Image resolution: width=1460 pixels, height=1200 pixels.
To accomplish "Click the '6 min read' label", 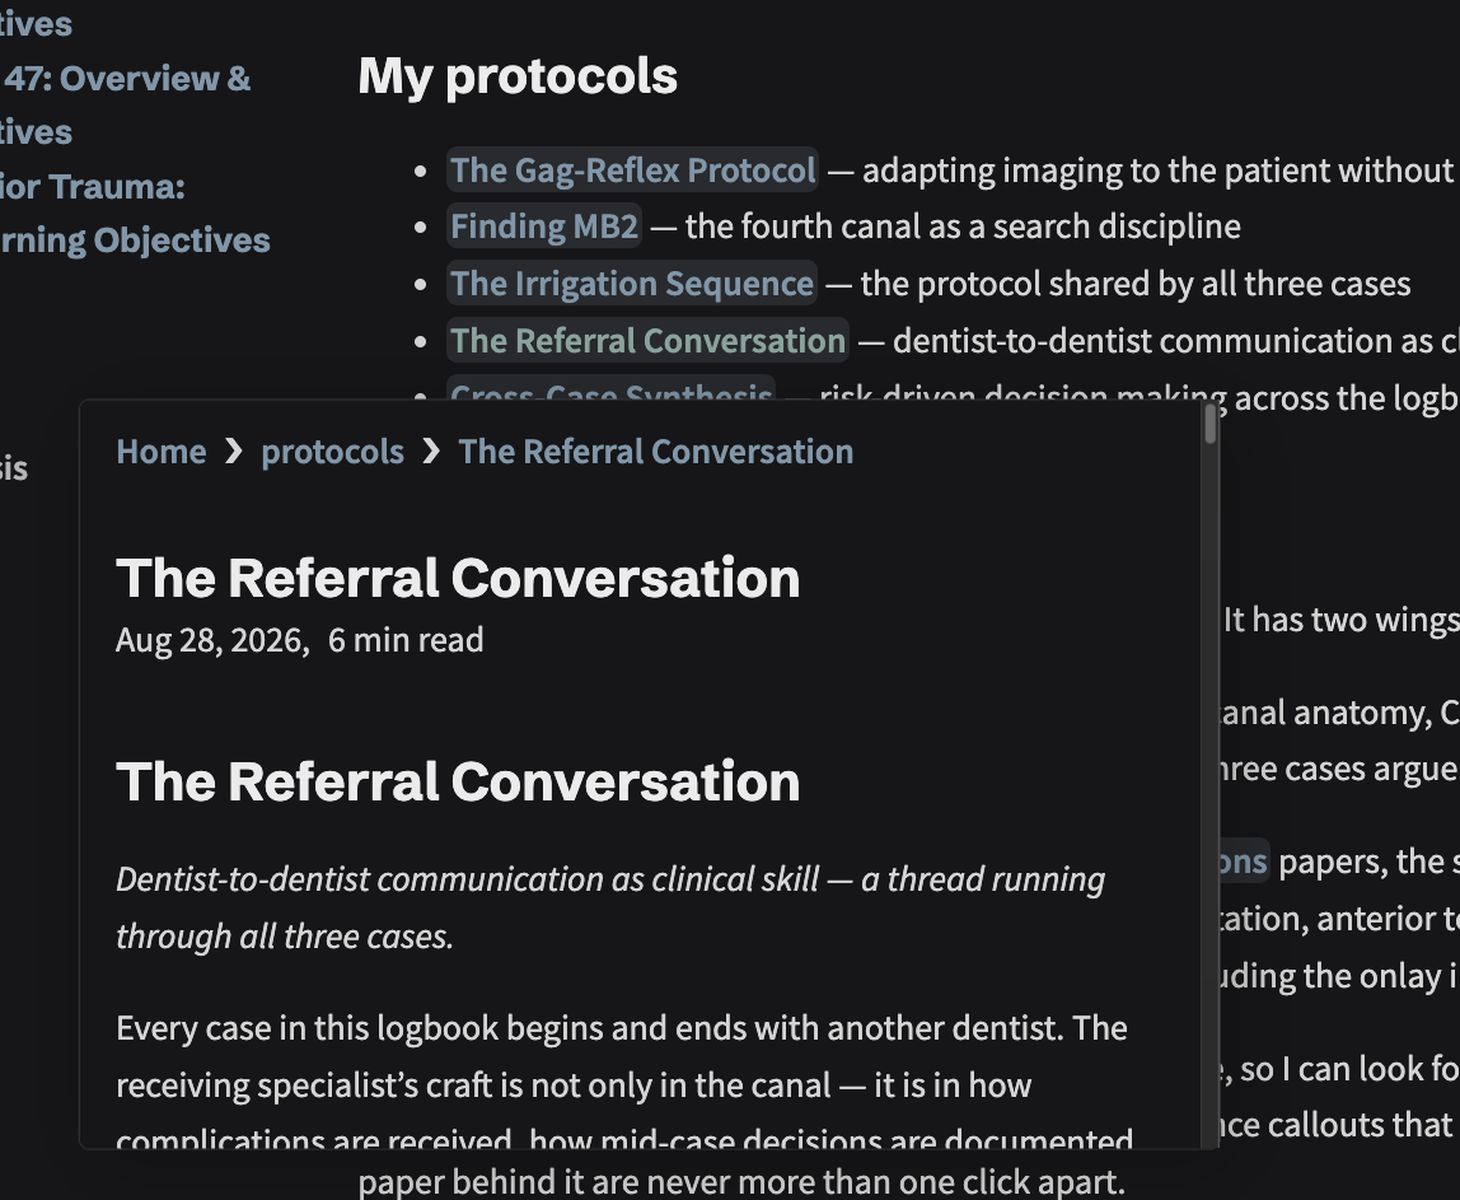I will click(x=406, y=640).
